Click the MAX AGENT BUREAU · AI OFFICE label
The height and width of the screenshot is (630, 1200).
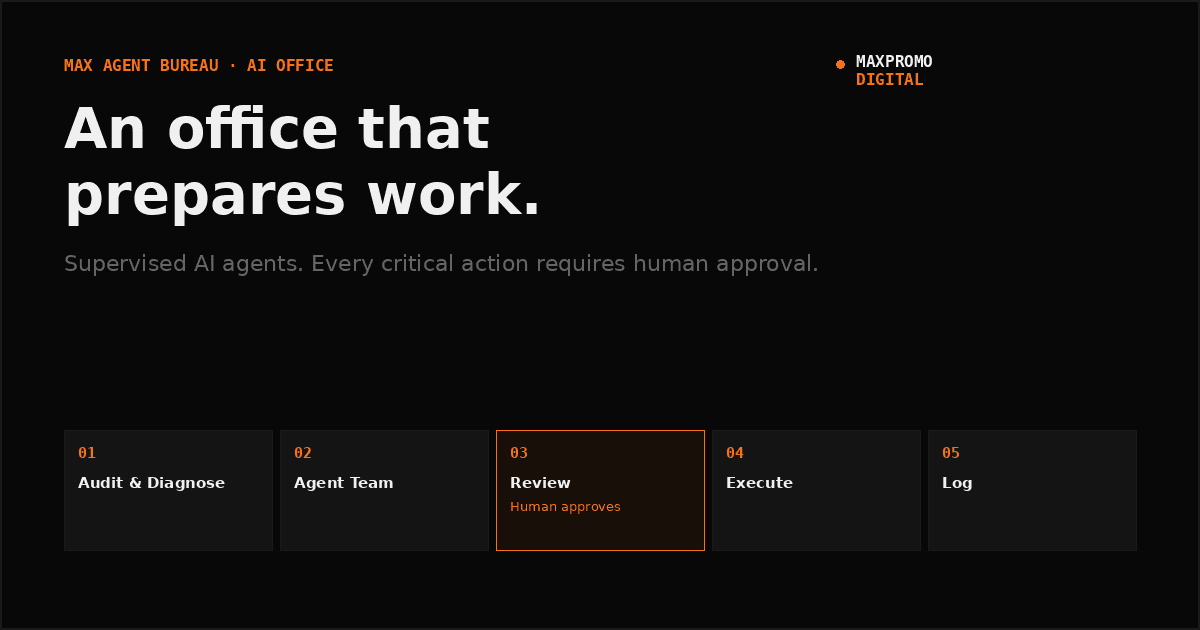(x=199, y=66)
